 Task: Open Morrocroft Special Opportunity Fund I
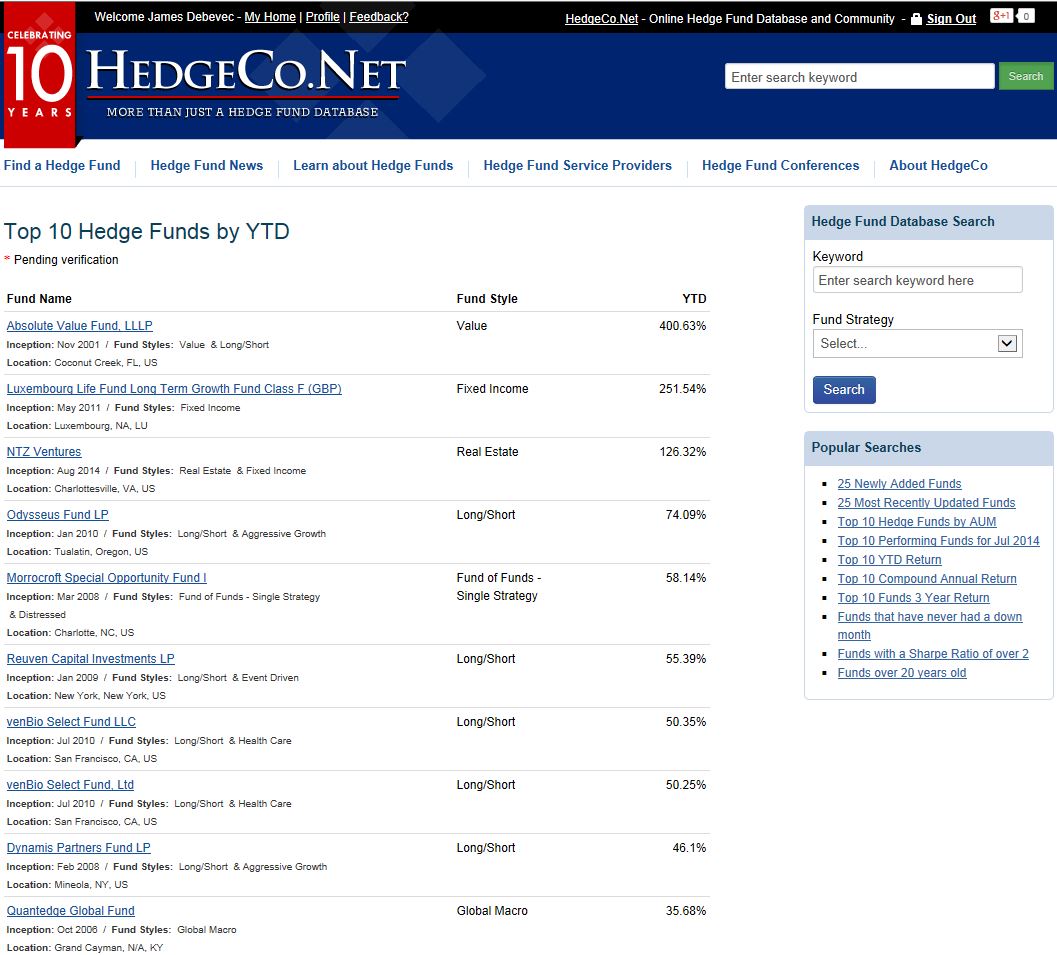pos(107,578)
